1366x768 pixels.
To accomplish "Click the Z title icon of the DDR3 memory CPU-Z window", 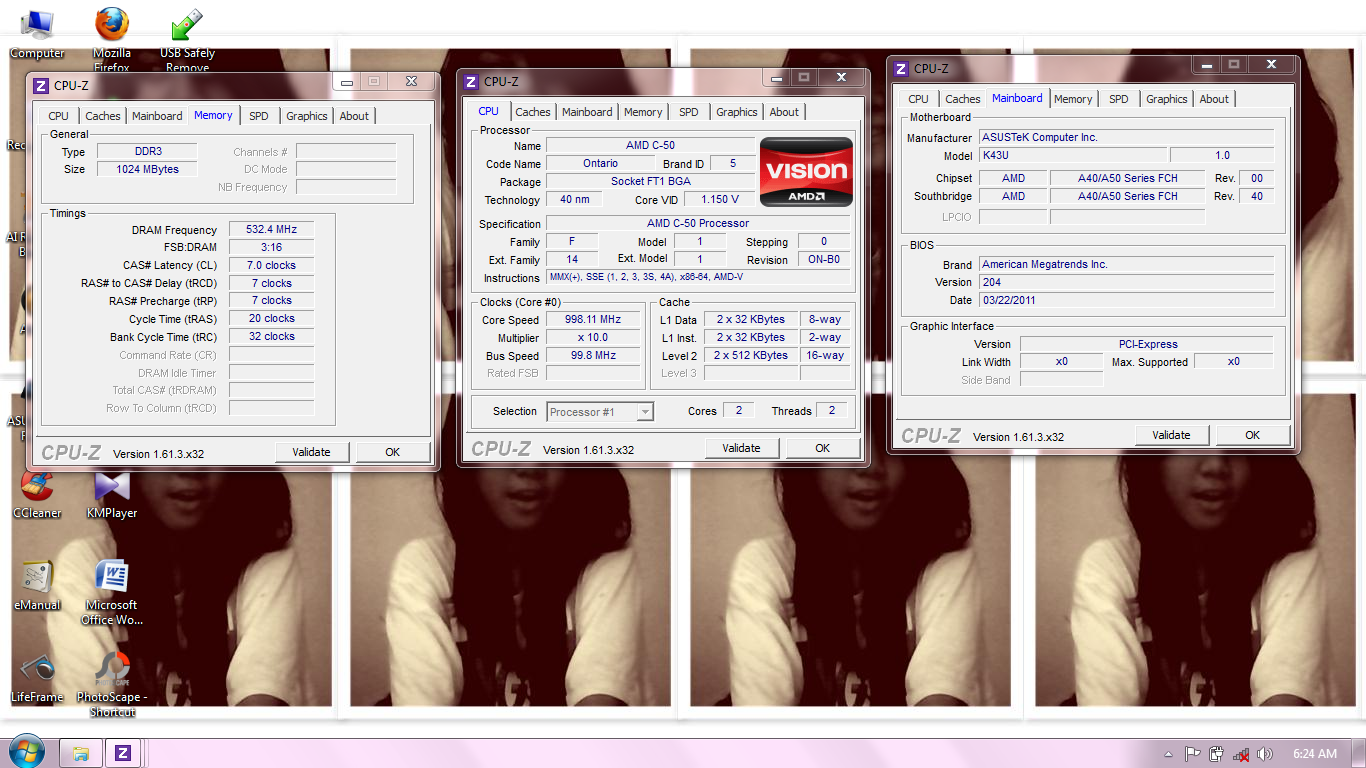I will [x=41, y=86].
